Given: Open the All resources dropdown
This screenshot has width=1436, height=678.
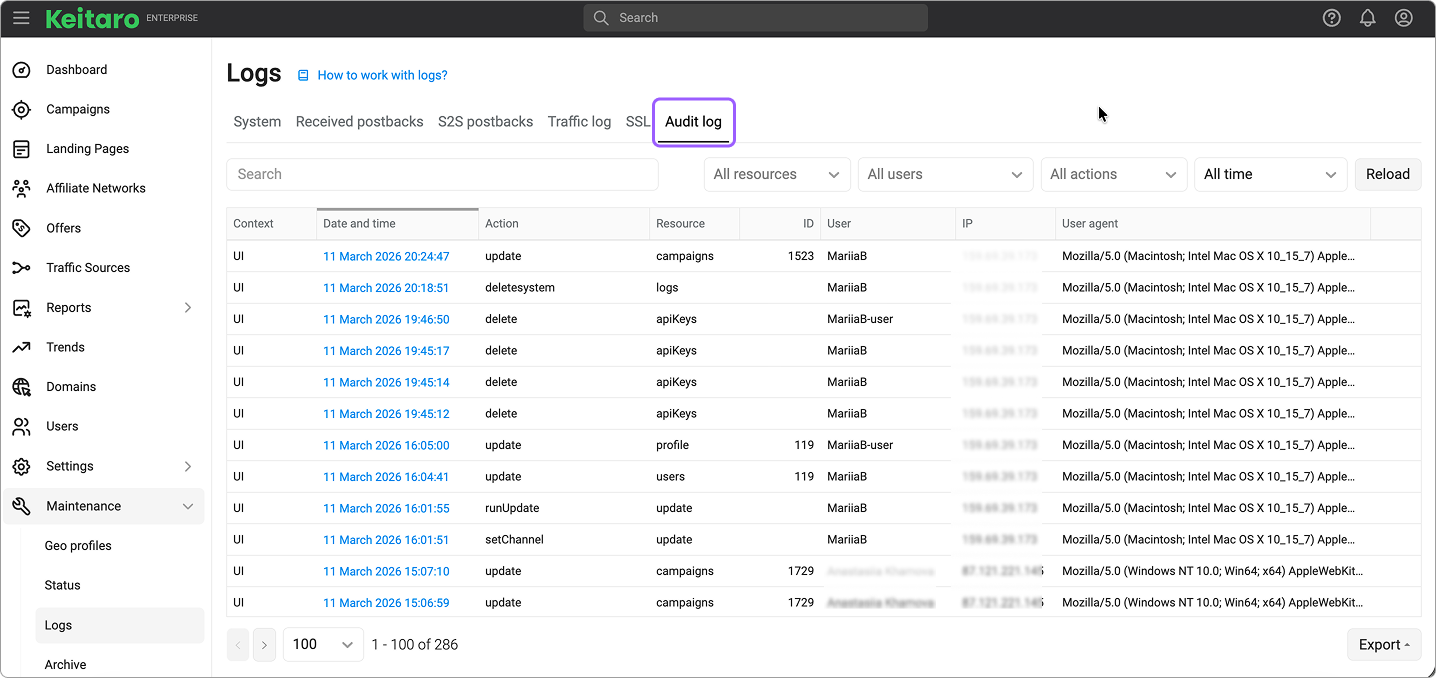Looking at the screenshot, I should click(776, 174).
